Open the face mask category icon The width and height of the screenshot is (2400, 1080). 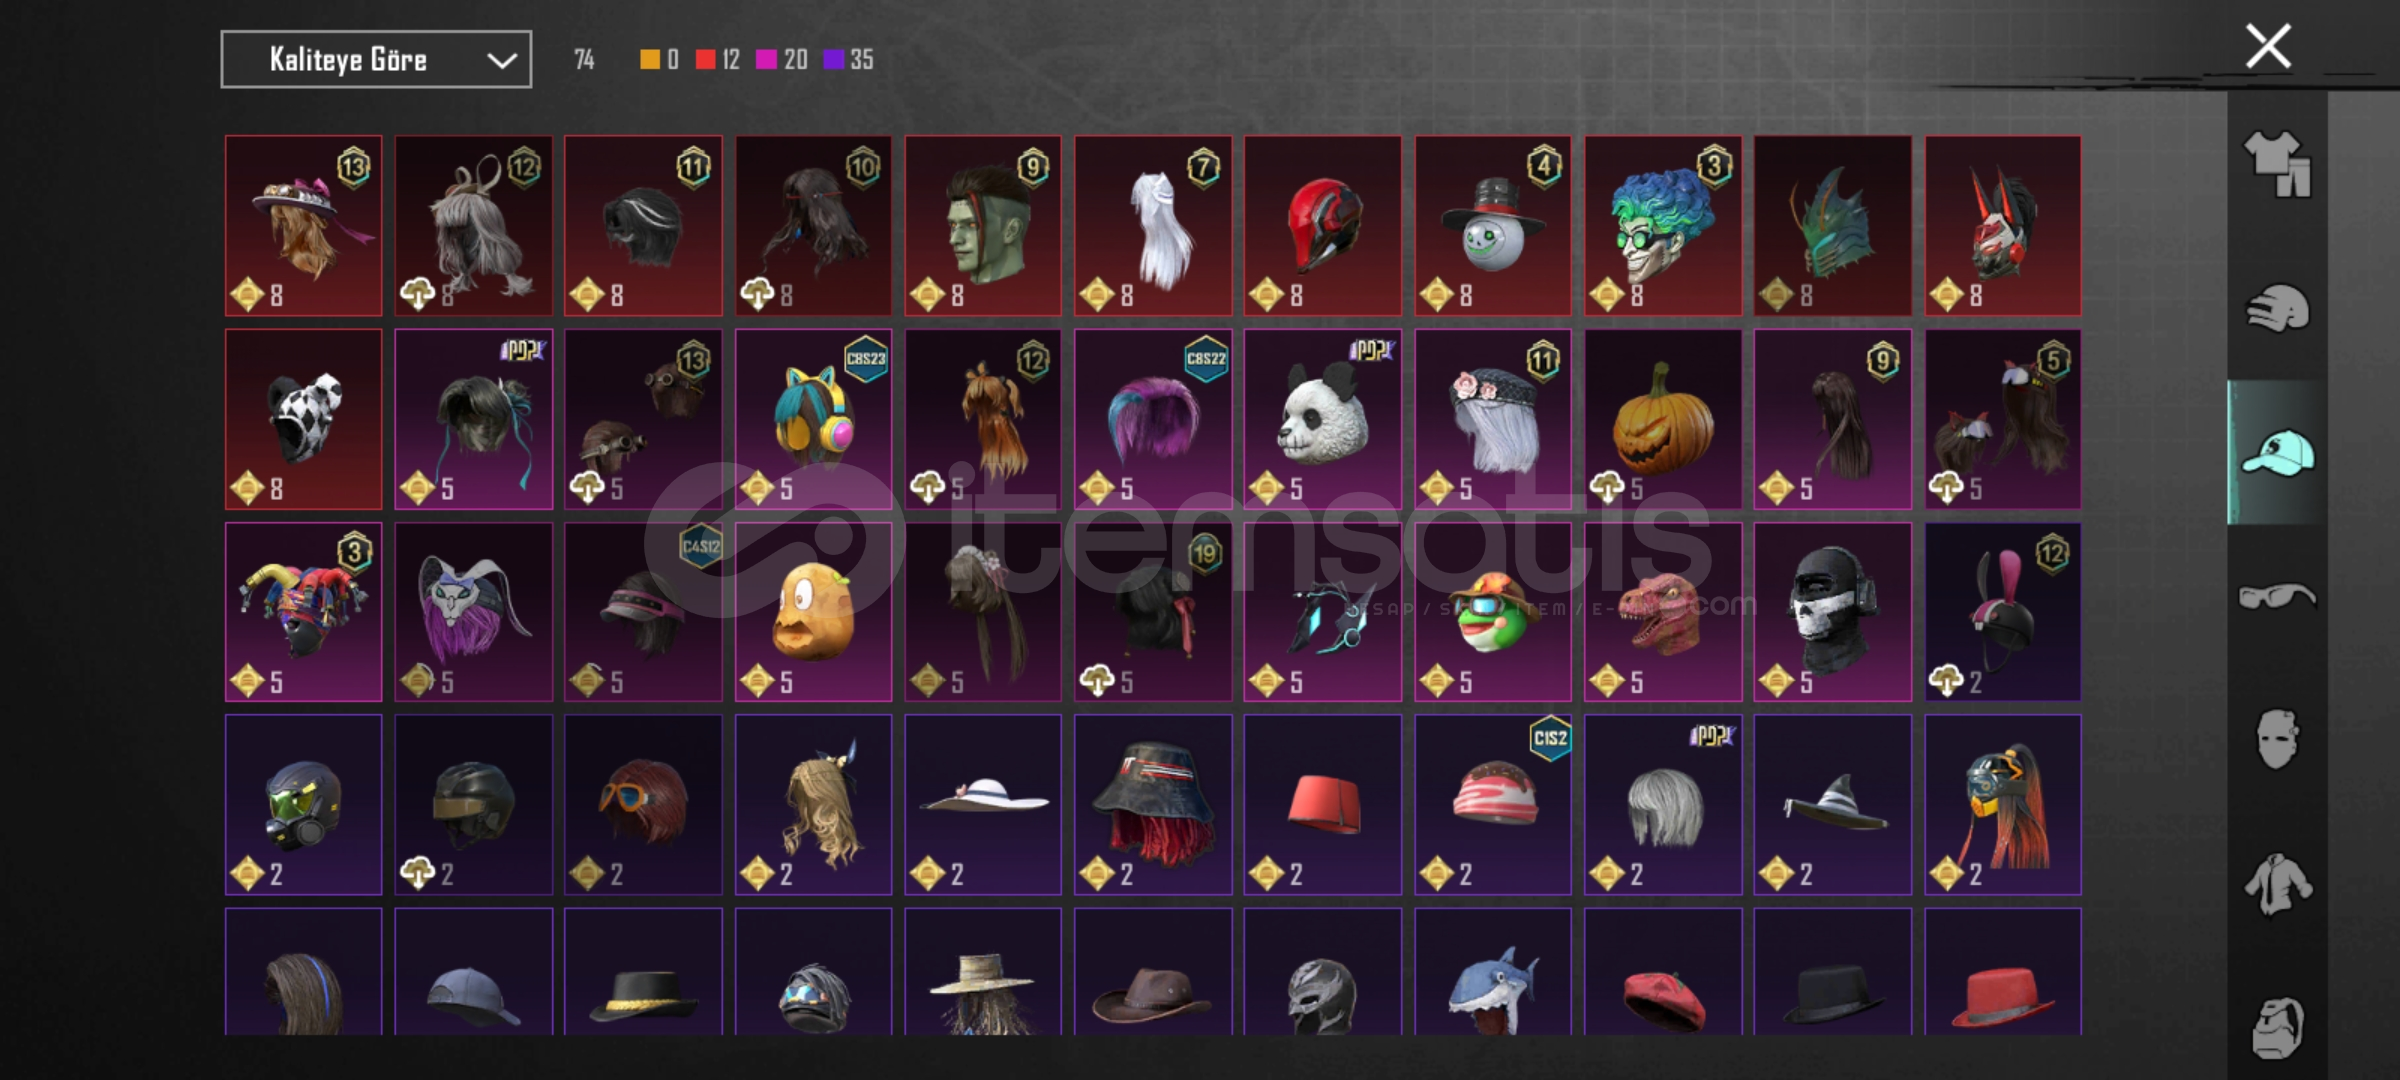click(2277, 740)
